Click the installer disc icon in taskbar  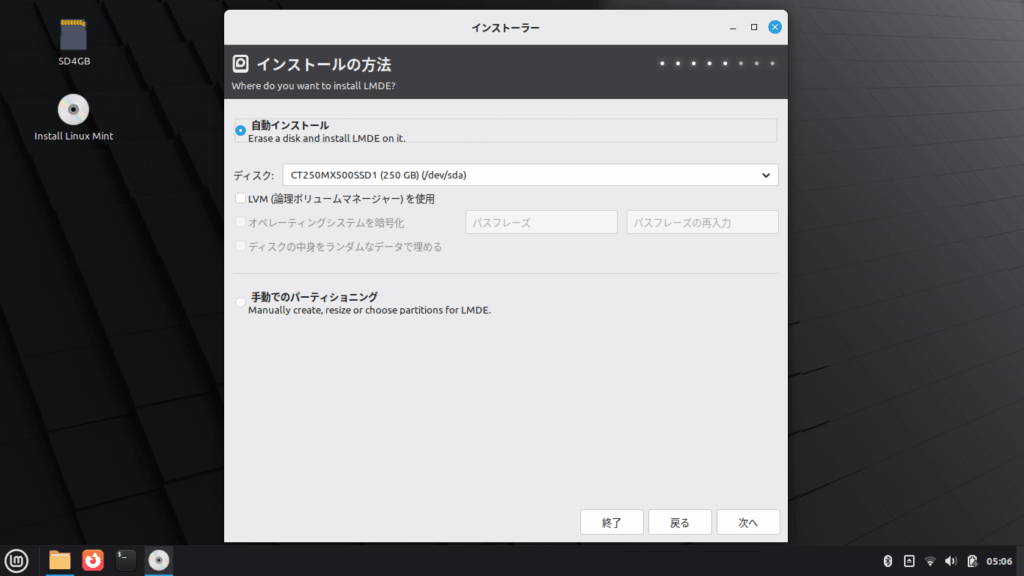[x=158, y=560]
